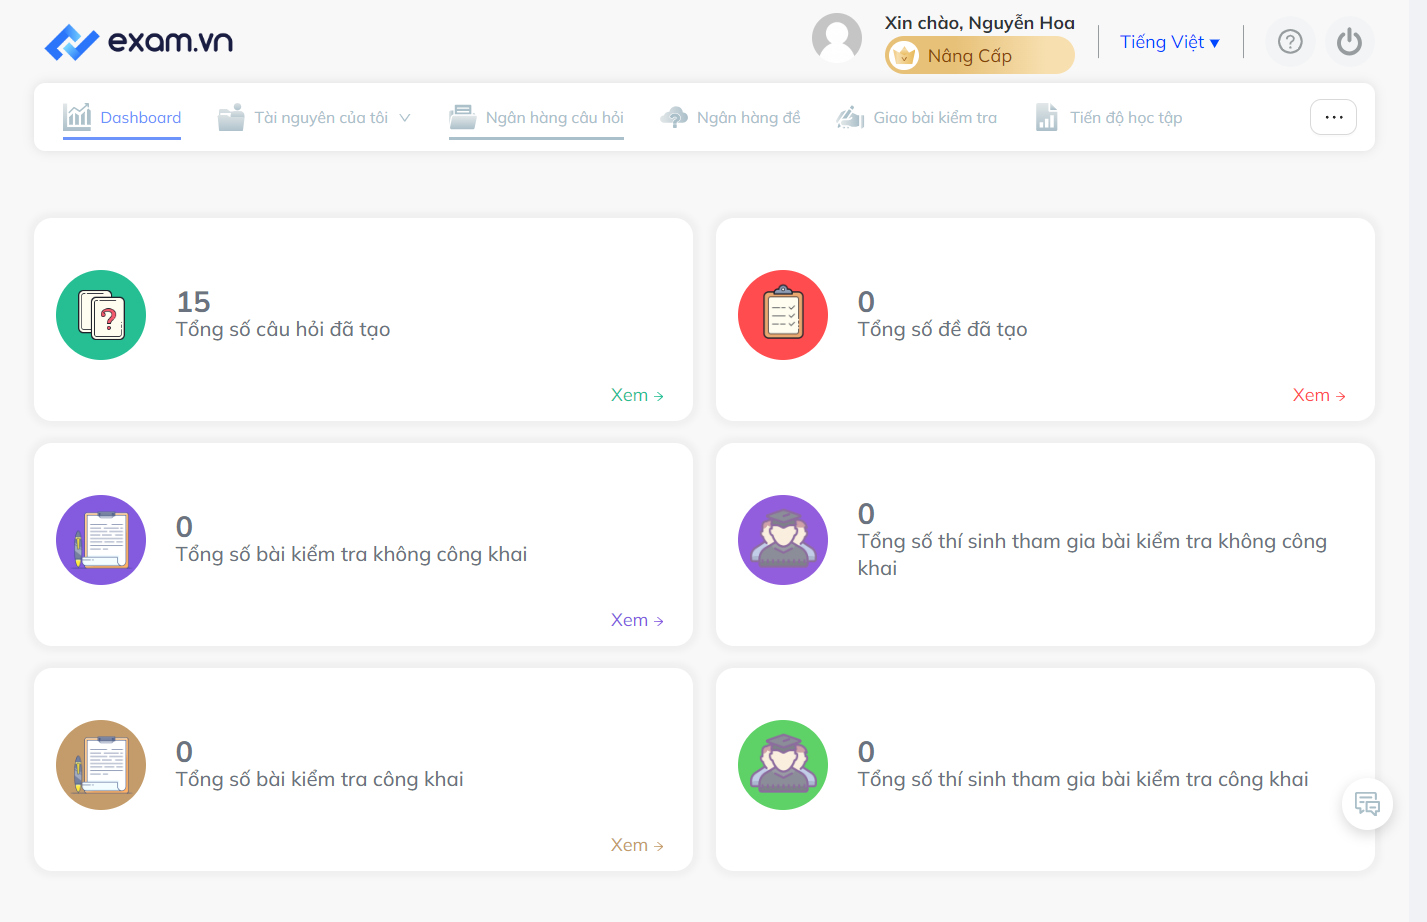Open the user avatar profile picture
Screen dimensions: 1427x922
837,38
